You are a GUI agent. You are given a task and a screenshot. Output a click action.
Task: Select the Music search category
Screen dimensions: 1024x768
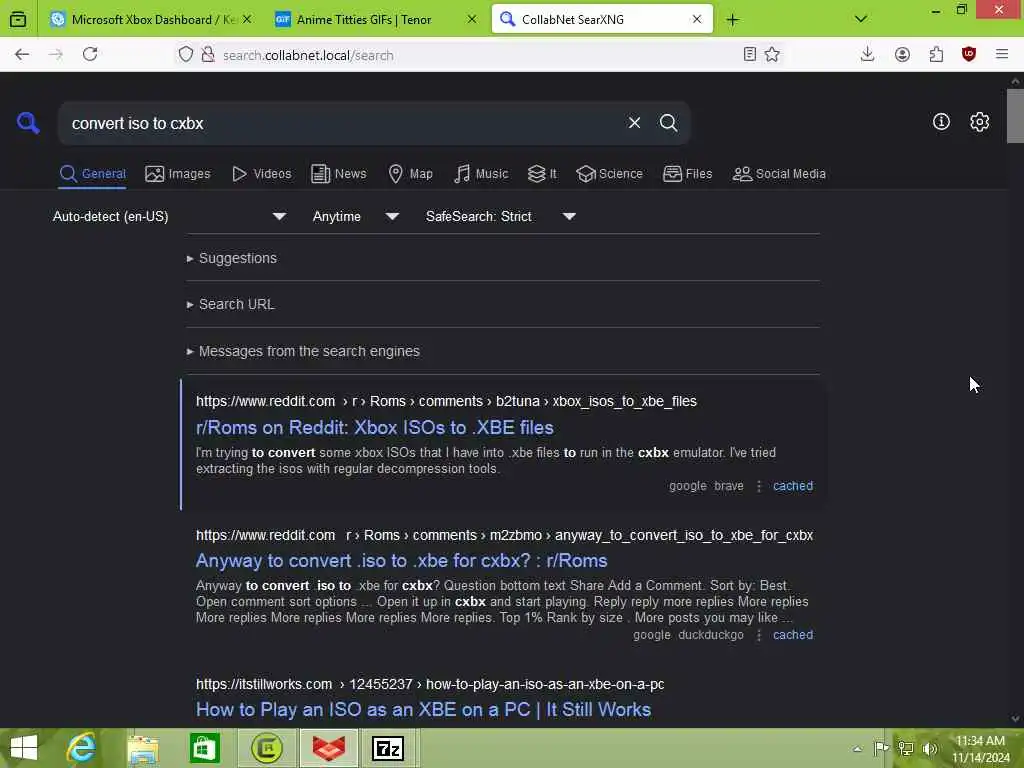481,174
